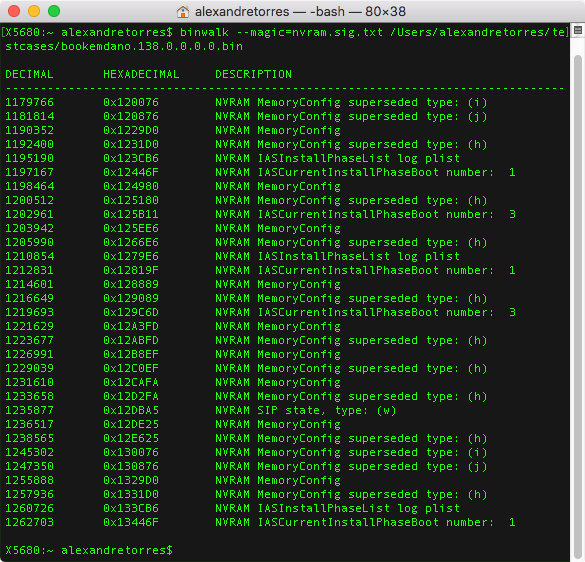Click hex value 0x12ABFD
585x562 pixels.
[x=131, y=340]
